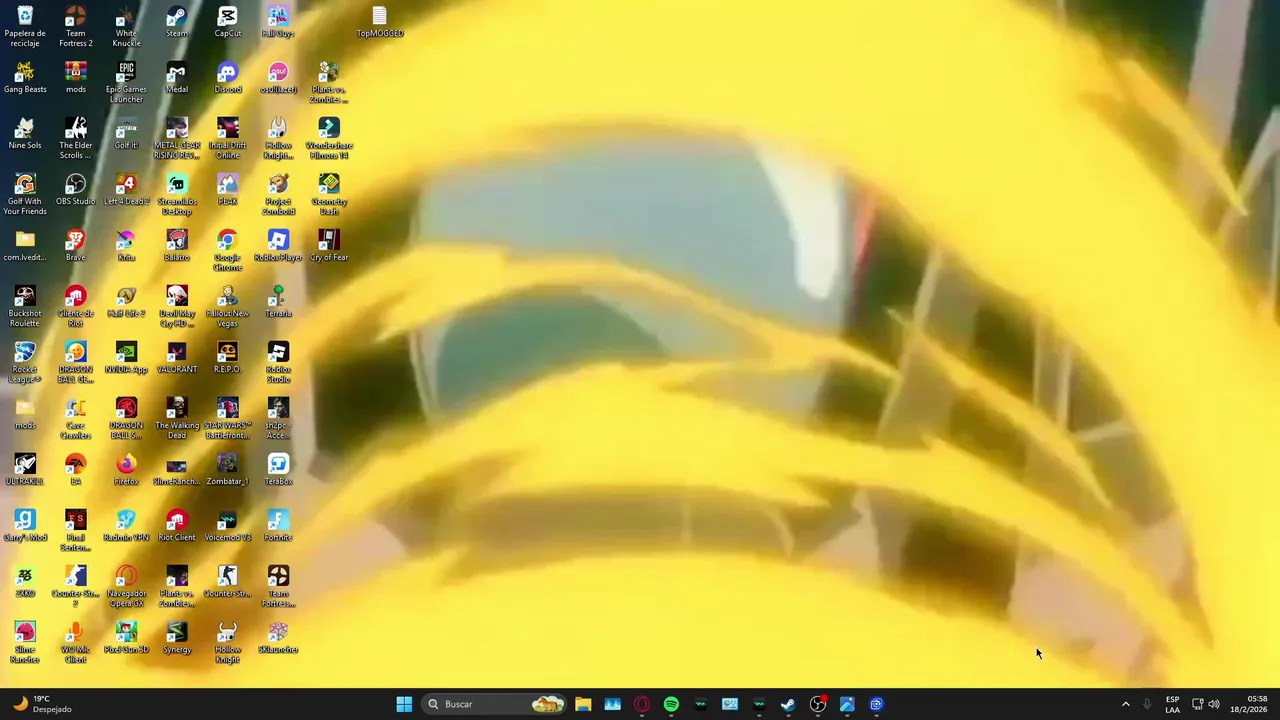
Task: Select the Roblox Player shortcut
Action: (x=278, y=246)
